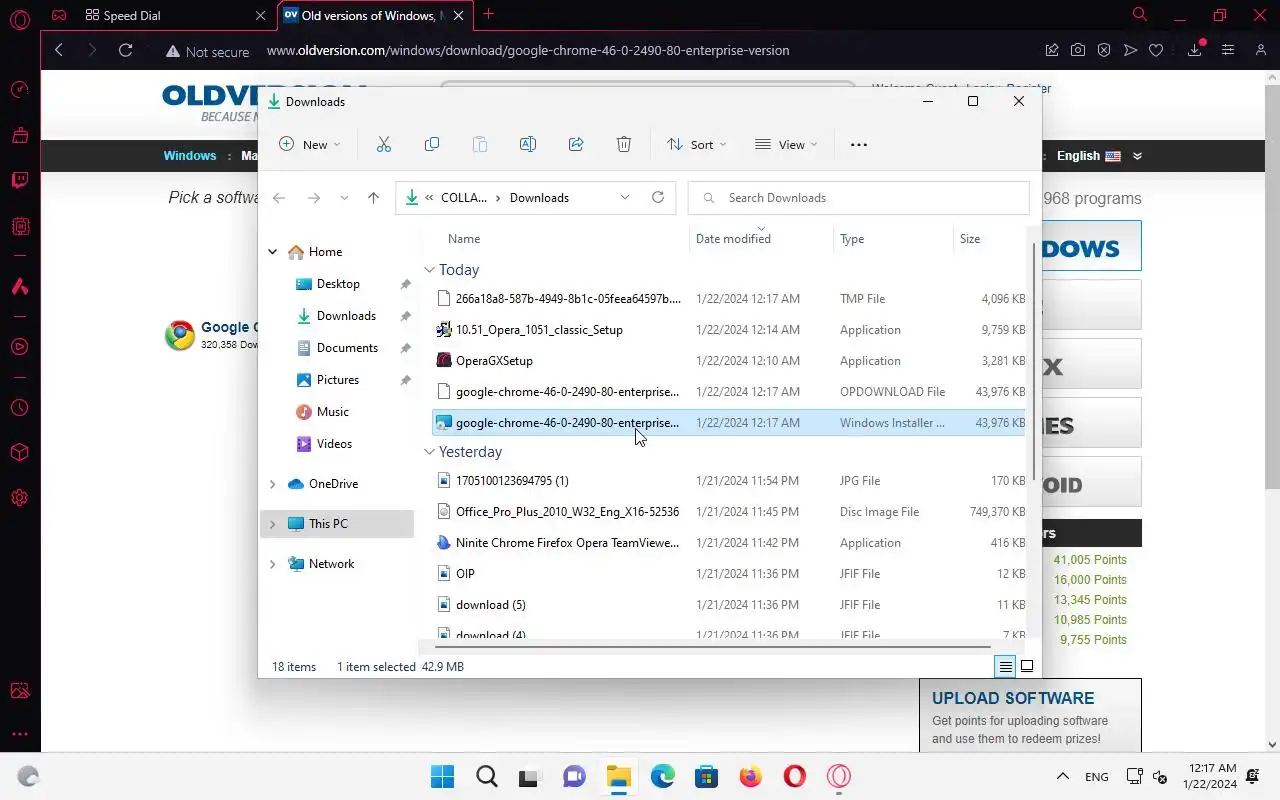Open GX Corner gamepad icon

[x=59, y=15]
